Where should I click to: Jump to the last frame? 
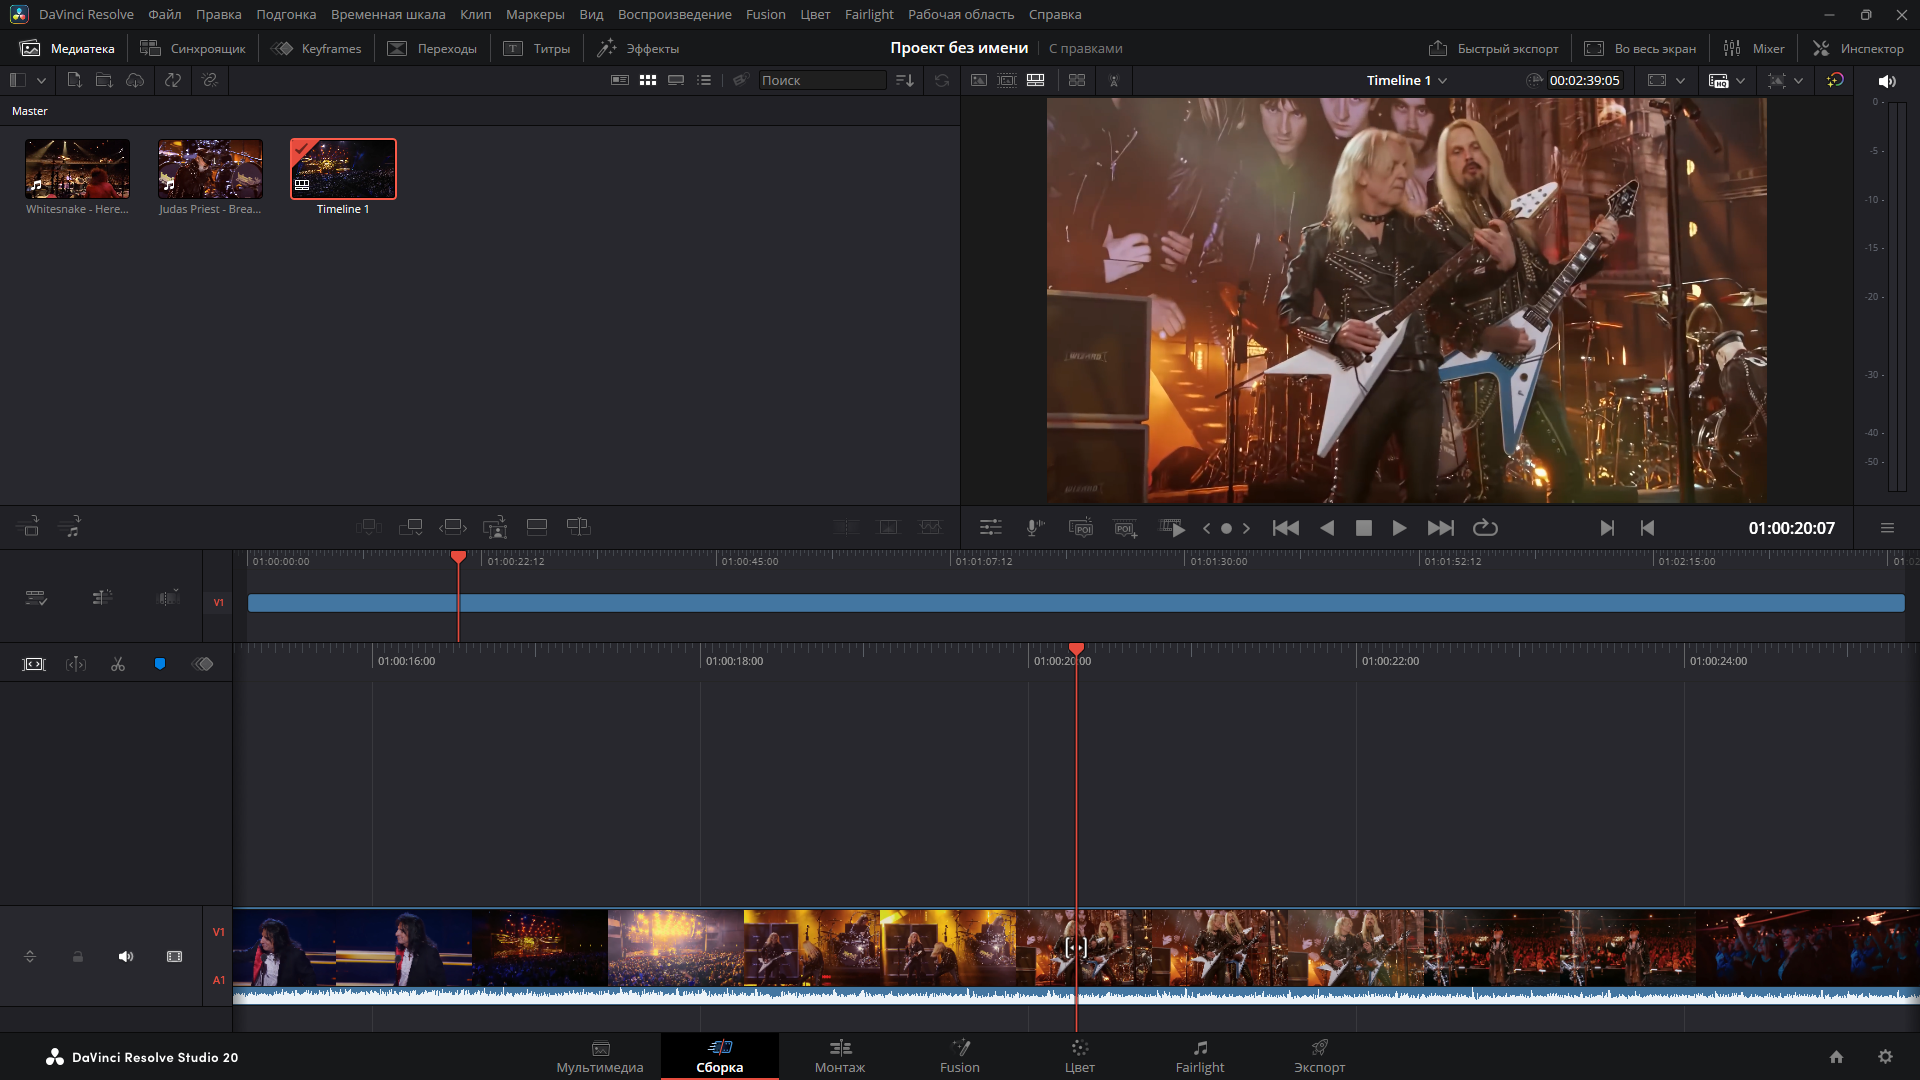(1440, 528)
